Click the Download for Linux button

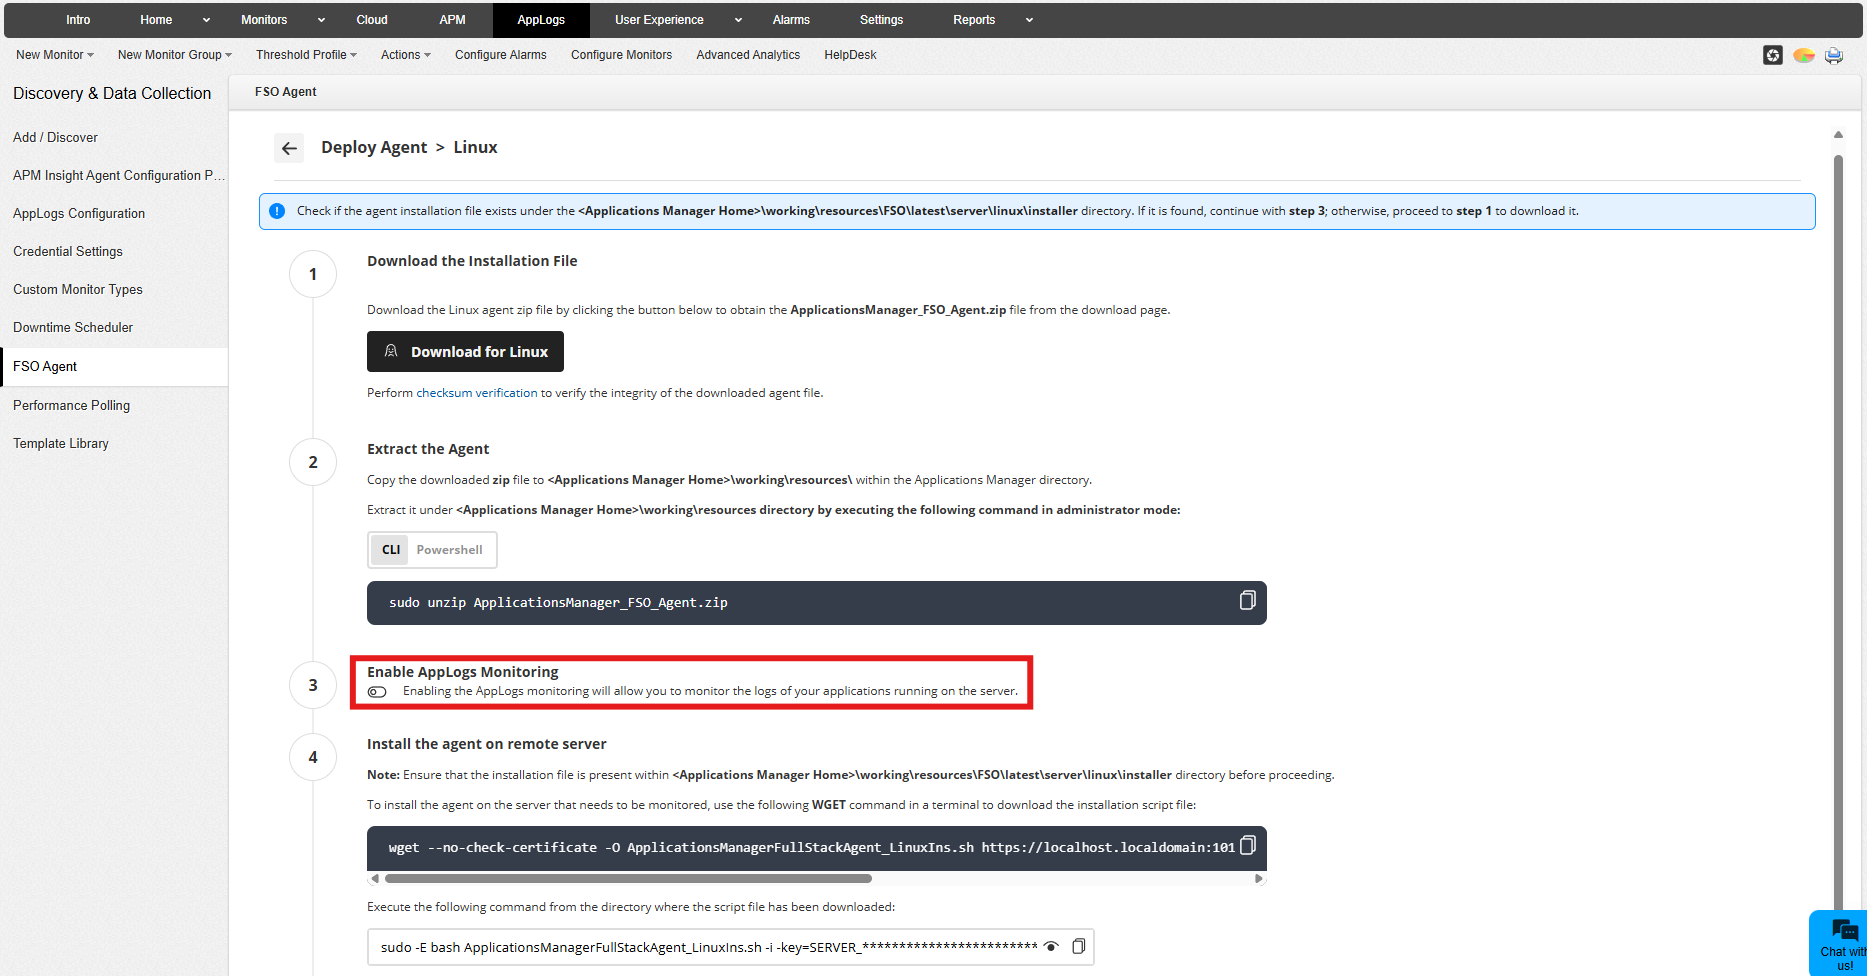click(x=464, y=351)
